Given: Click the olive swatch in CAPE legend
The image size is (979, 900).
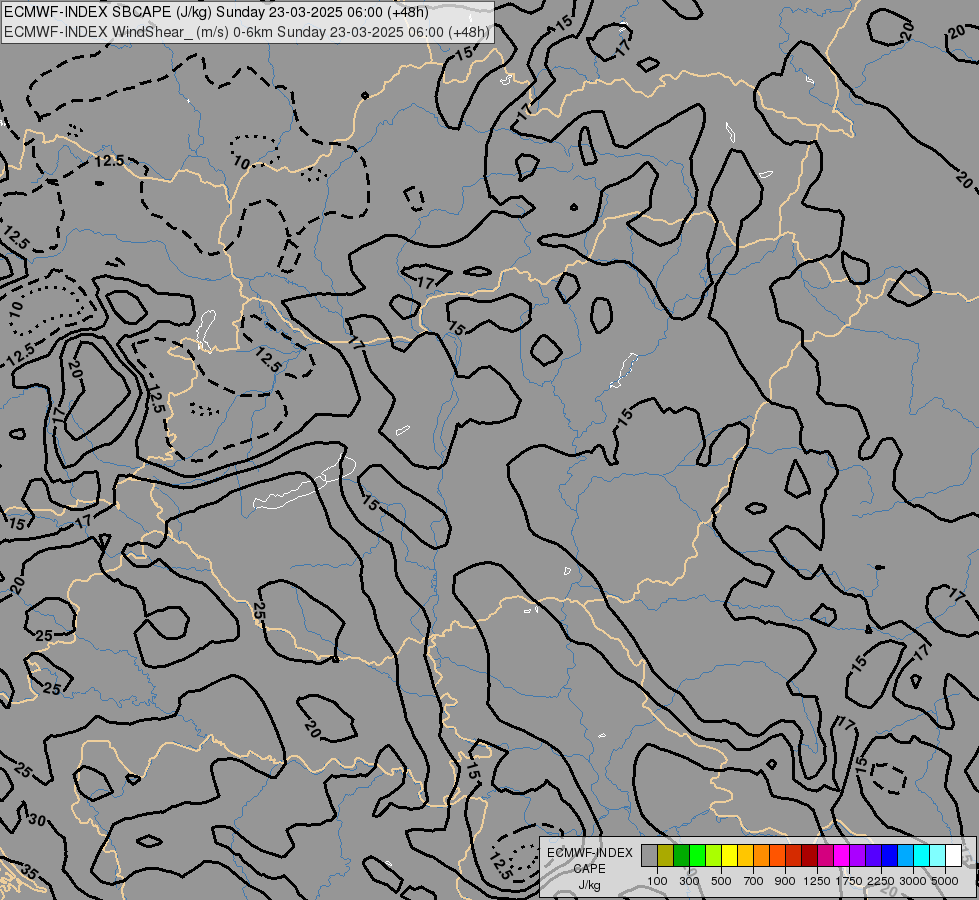Looking at the screenshot, I should 665,855.
